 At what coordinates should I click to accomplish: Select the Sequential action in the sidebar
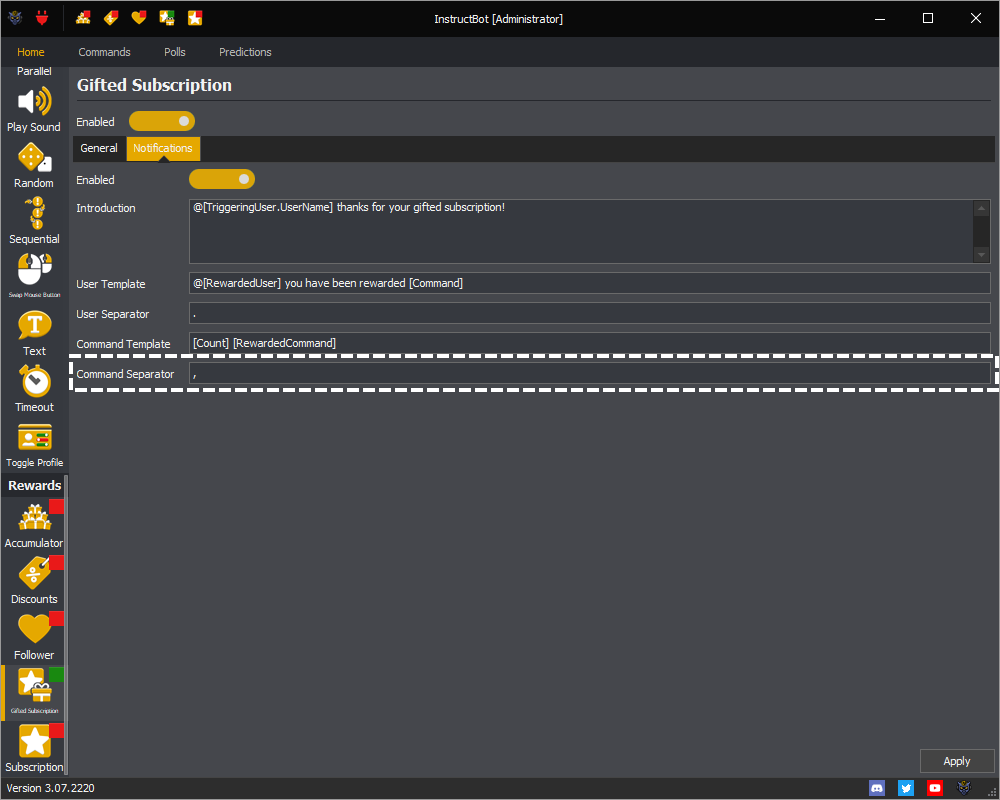(x=34, y=221)
